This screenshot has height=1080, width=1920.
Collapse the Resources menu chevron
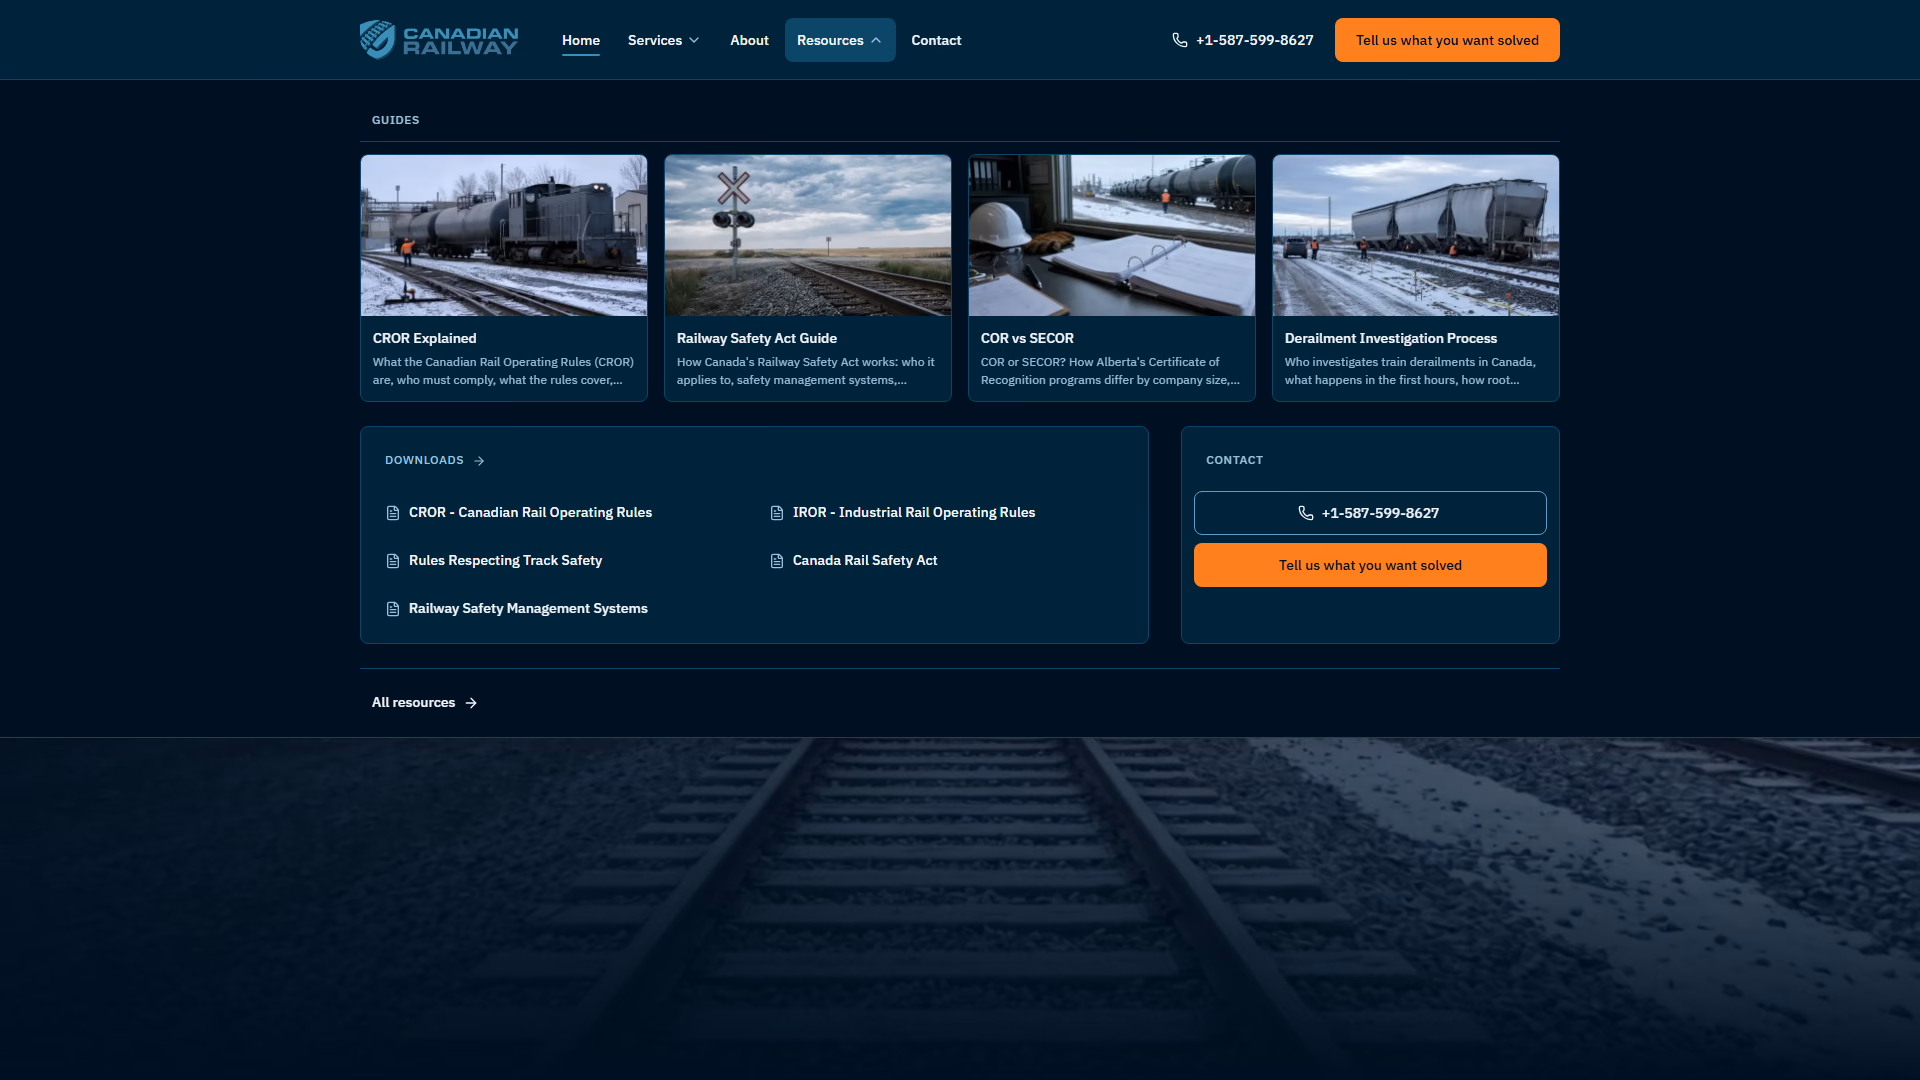(876, 40)
